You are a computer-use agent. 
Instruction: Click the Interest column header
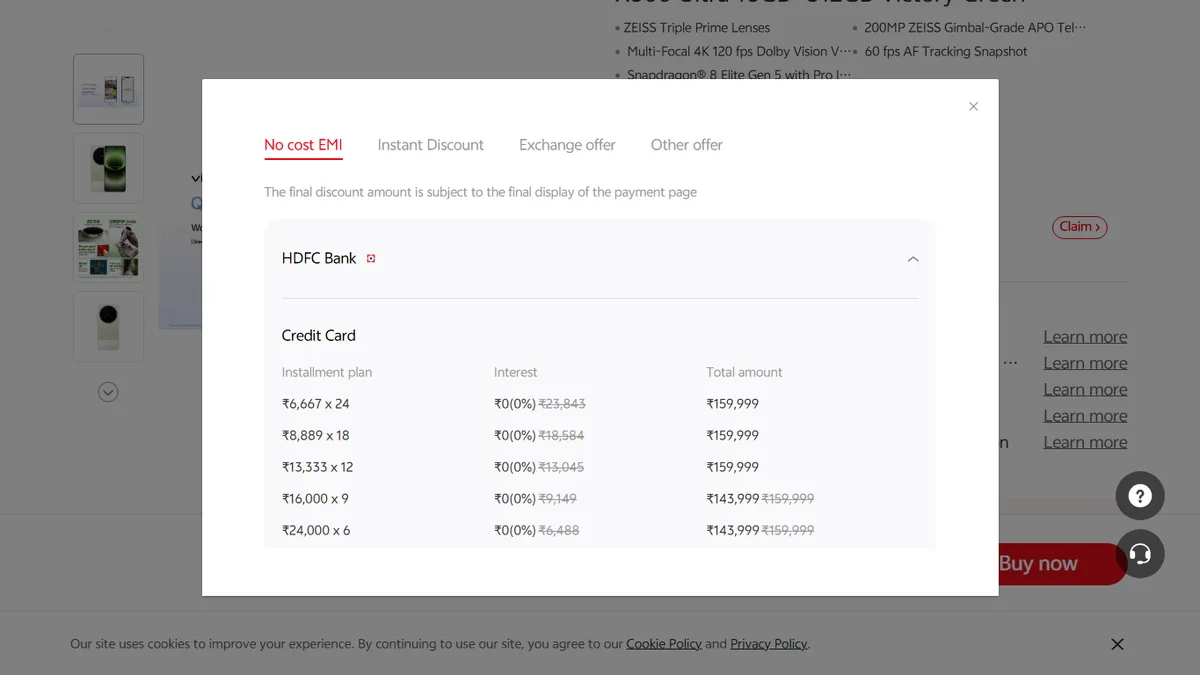tap(516, 372)
